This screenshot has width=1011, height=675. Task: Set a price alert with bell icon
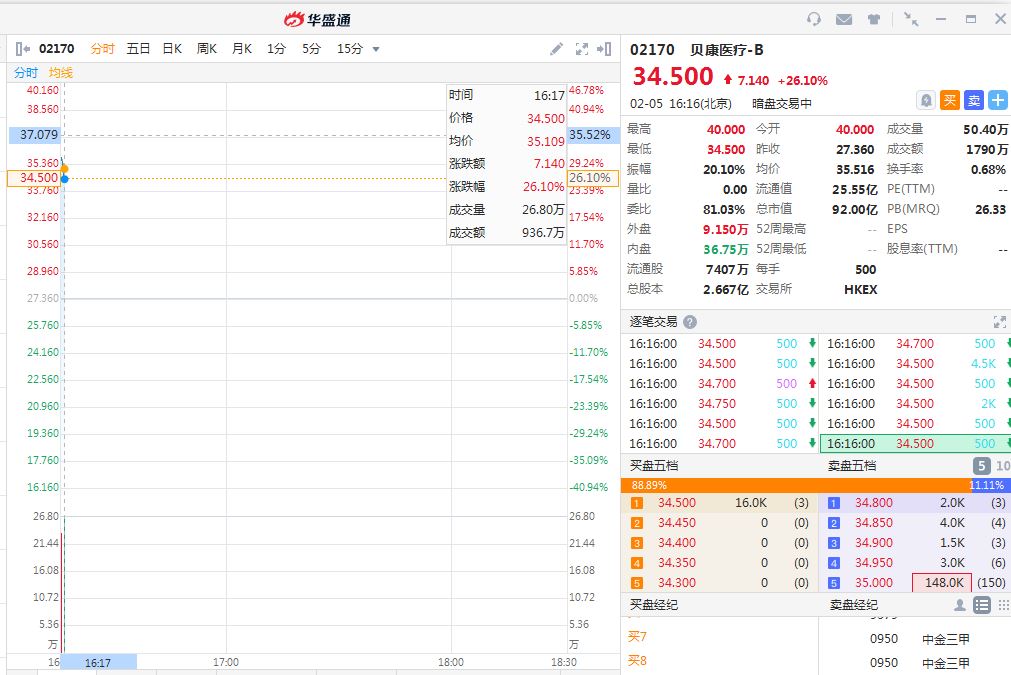tap(926, 100)
